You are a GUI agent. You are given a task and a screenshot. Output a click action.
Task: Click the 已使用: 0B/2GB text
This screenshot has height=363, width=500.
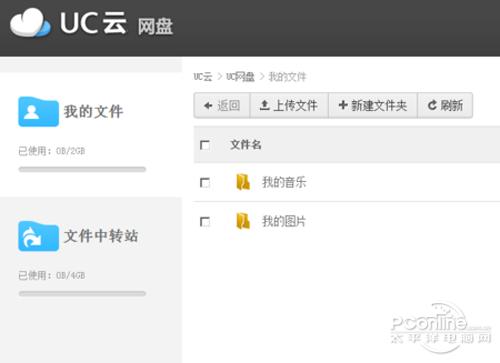[x=52, y=151]
